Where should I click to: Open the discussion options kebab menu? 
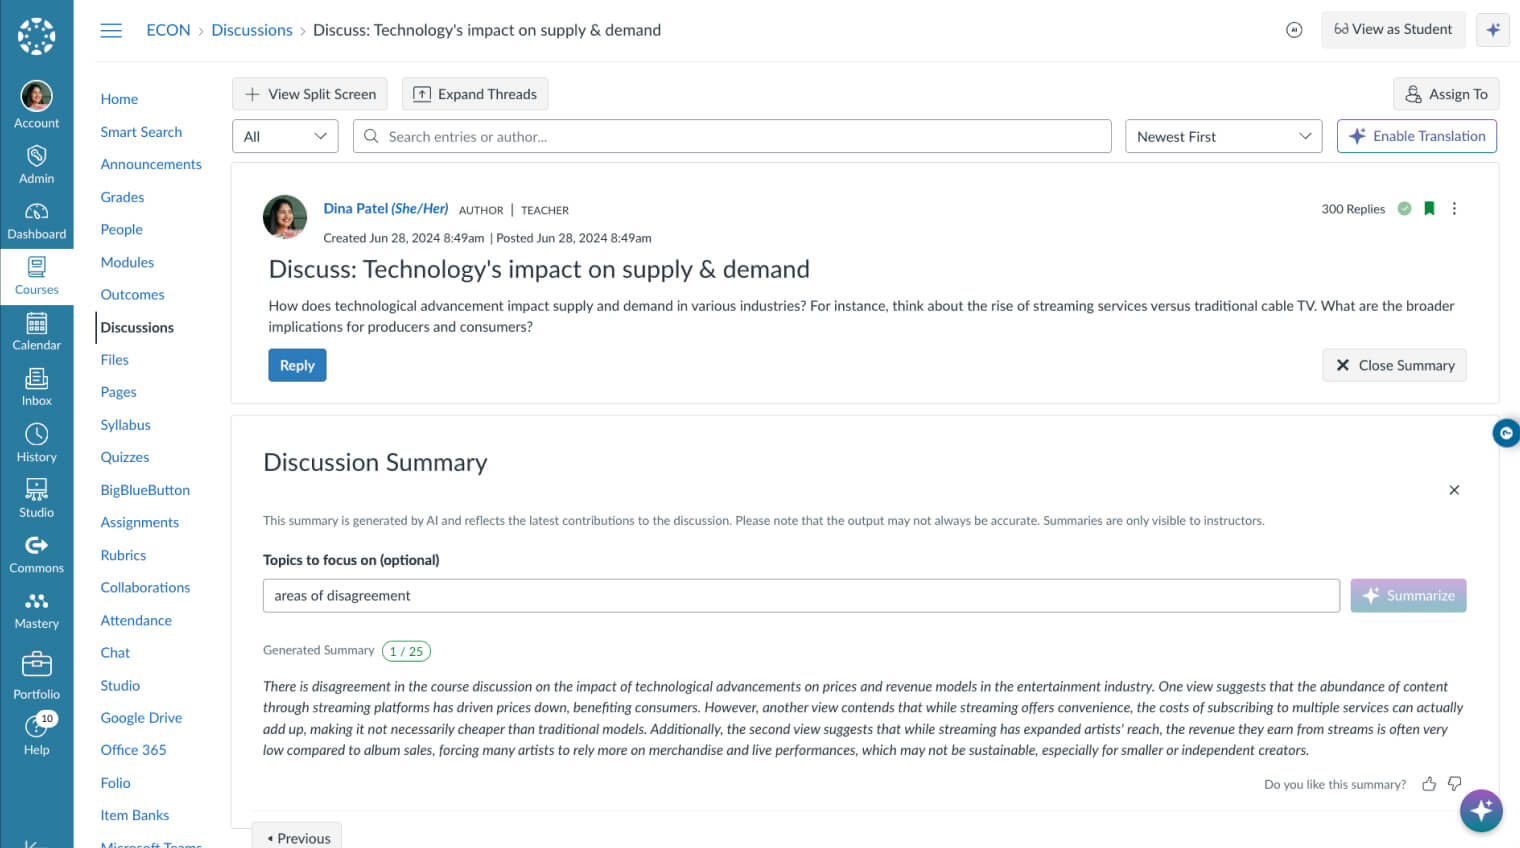click(x=1454, y=209)
